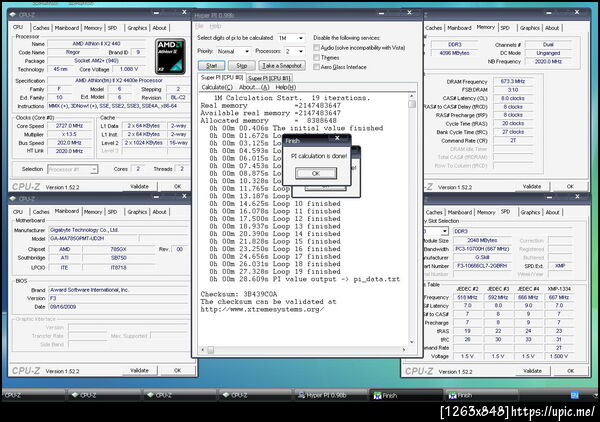Click the Checksum: 3B439C0A line
The width and height of the screenshot is (600, 422).
[x=239, y=294]
